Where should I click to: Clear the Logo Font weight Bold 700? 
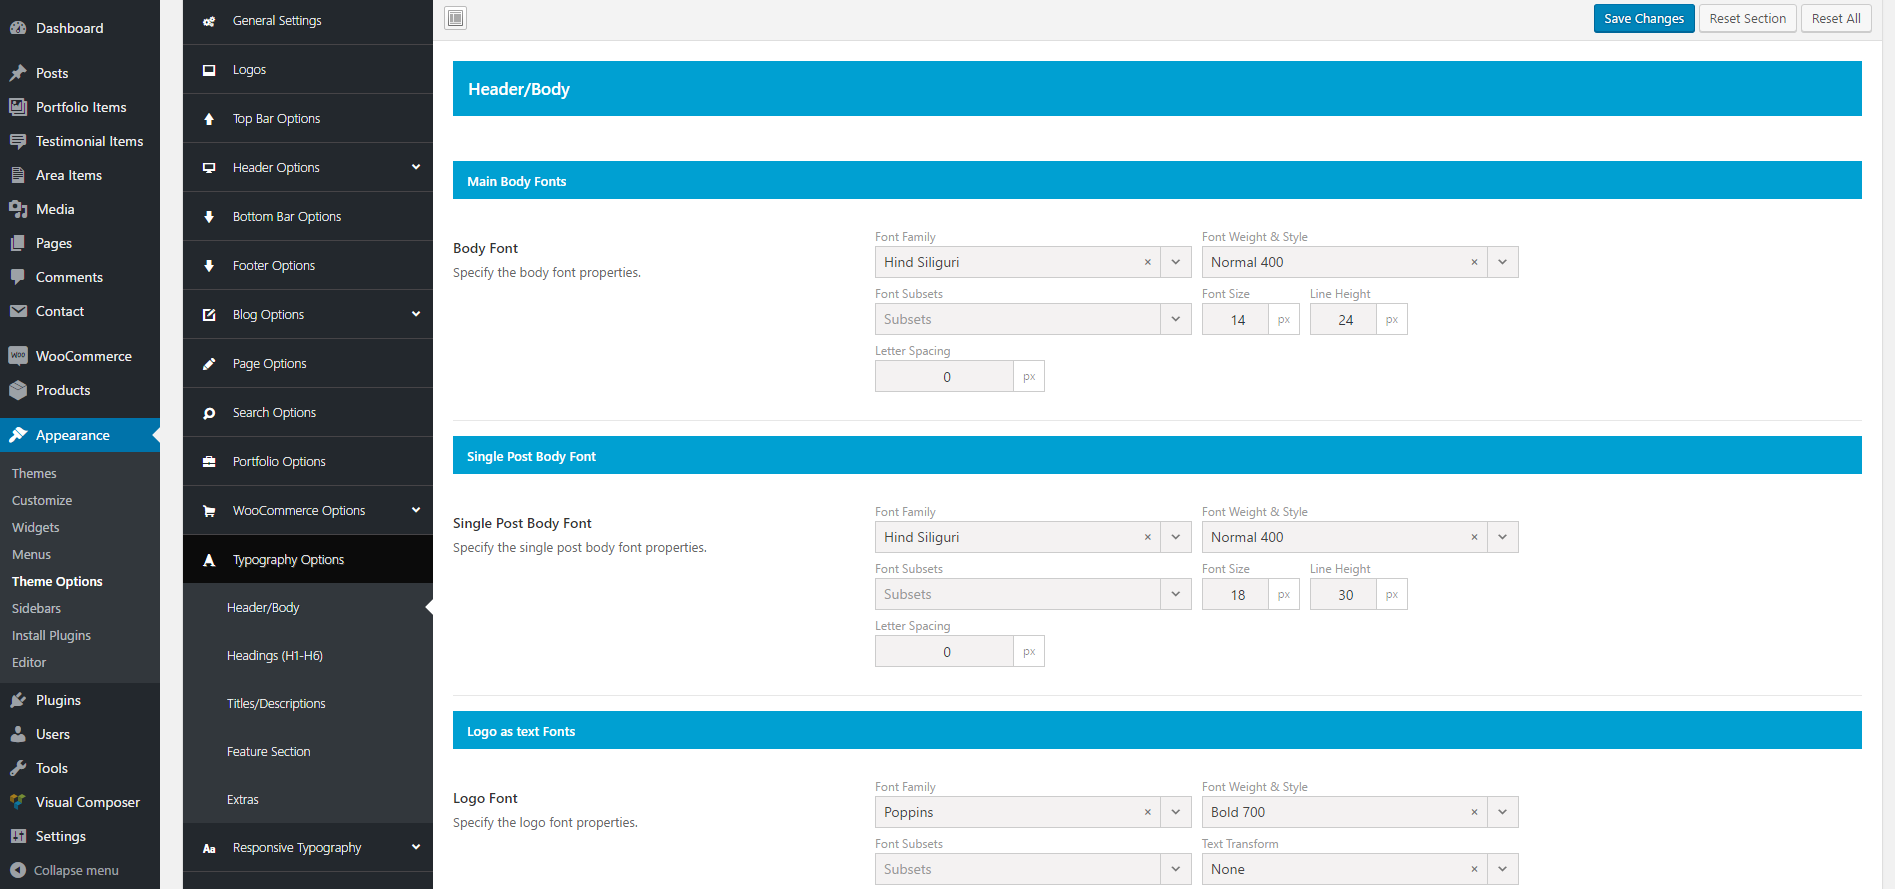(1474, 812)
